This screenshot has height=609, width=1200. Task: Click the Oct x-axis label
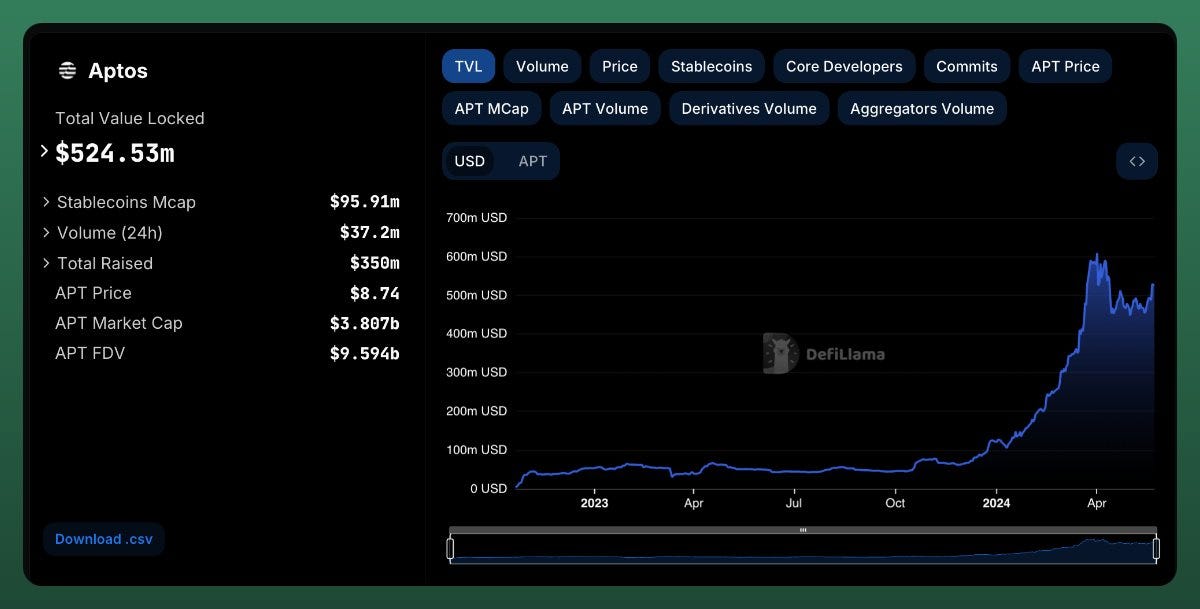click(895, 503)
